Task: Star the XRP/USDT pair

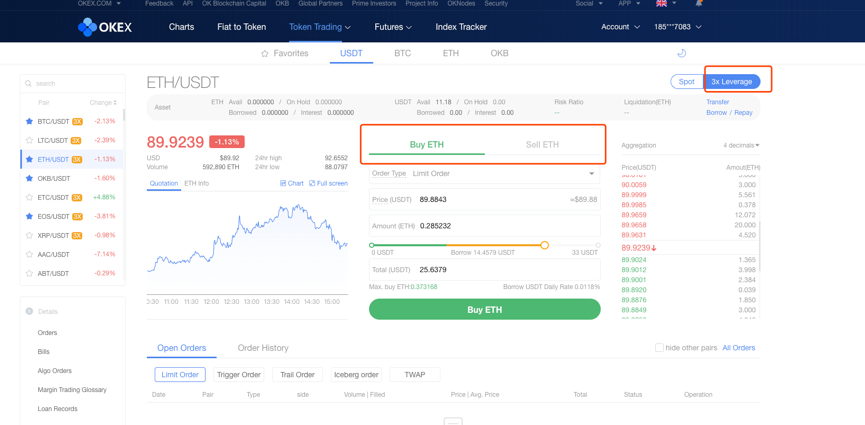Action: (x=29, y=235)
